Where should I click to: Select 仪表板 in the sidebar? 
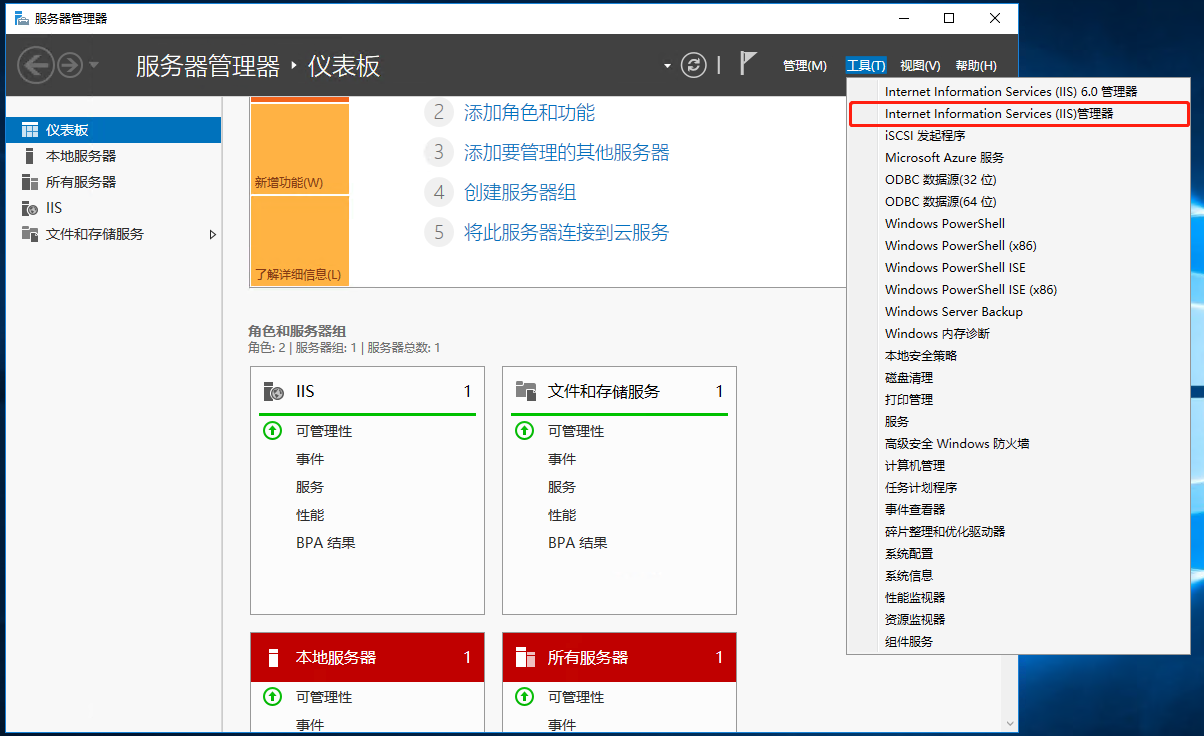pyautogui.click(x=113, y=130)
